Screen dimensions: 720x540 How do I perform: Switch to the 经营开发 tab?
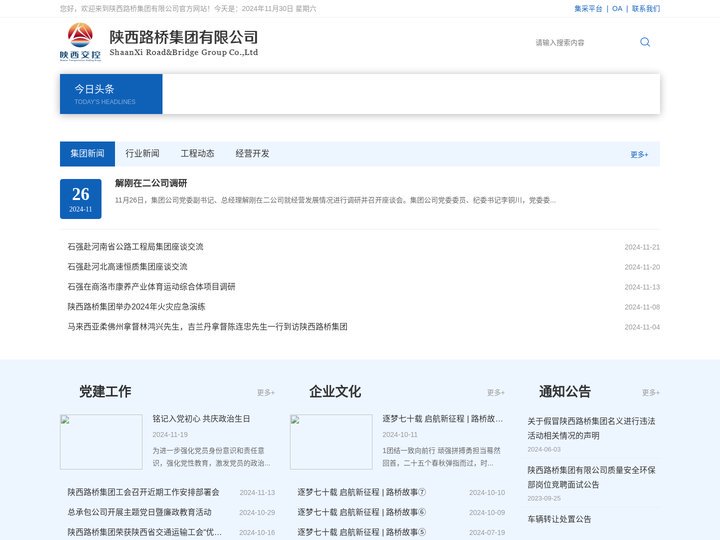pos(253,154)
